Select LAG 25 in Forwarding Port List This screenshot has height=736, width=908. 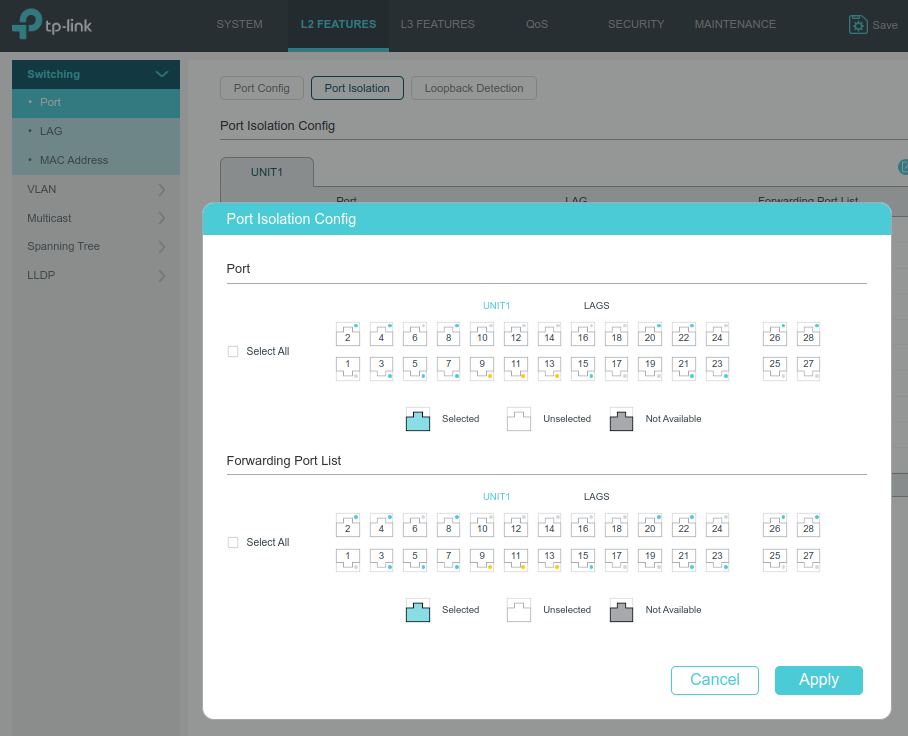pos(774,560)
